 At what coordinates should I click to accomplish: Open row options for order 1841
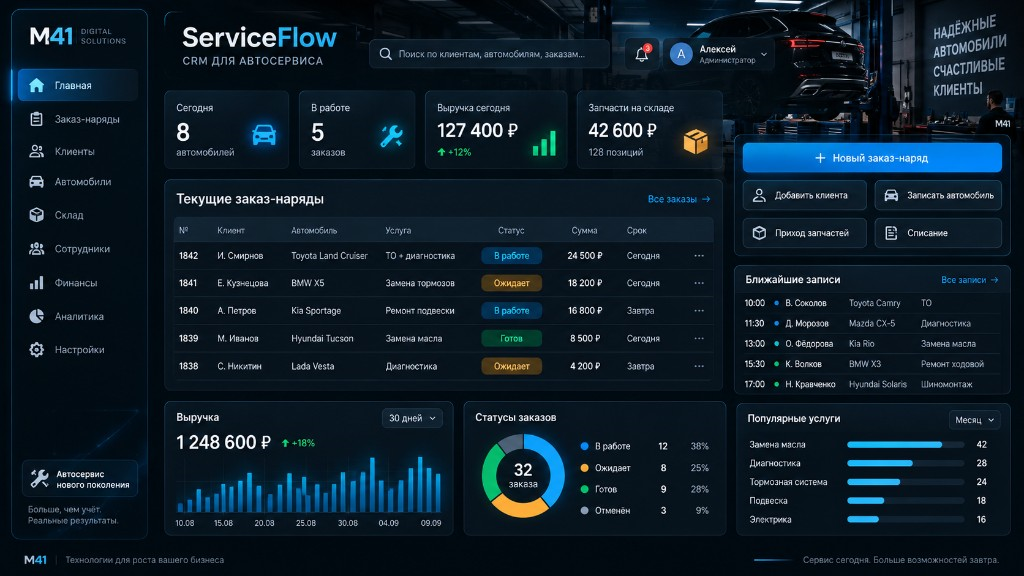click(699, 283)
